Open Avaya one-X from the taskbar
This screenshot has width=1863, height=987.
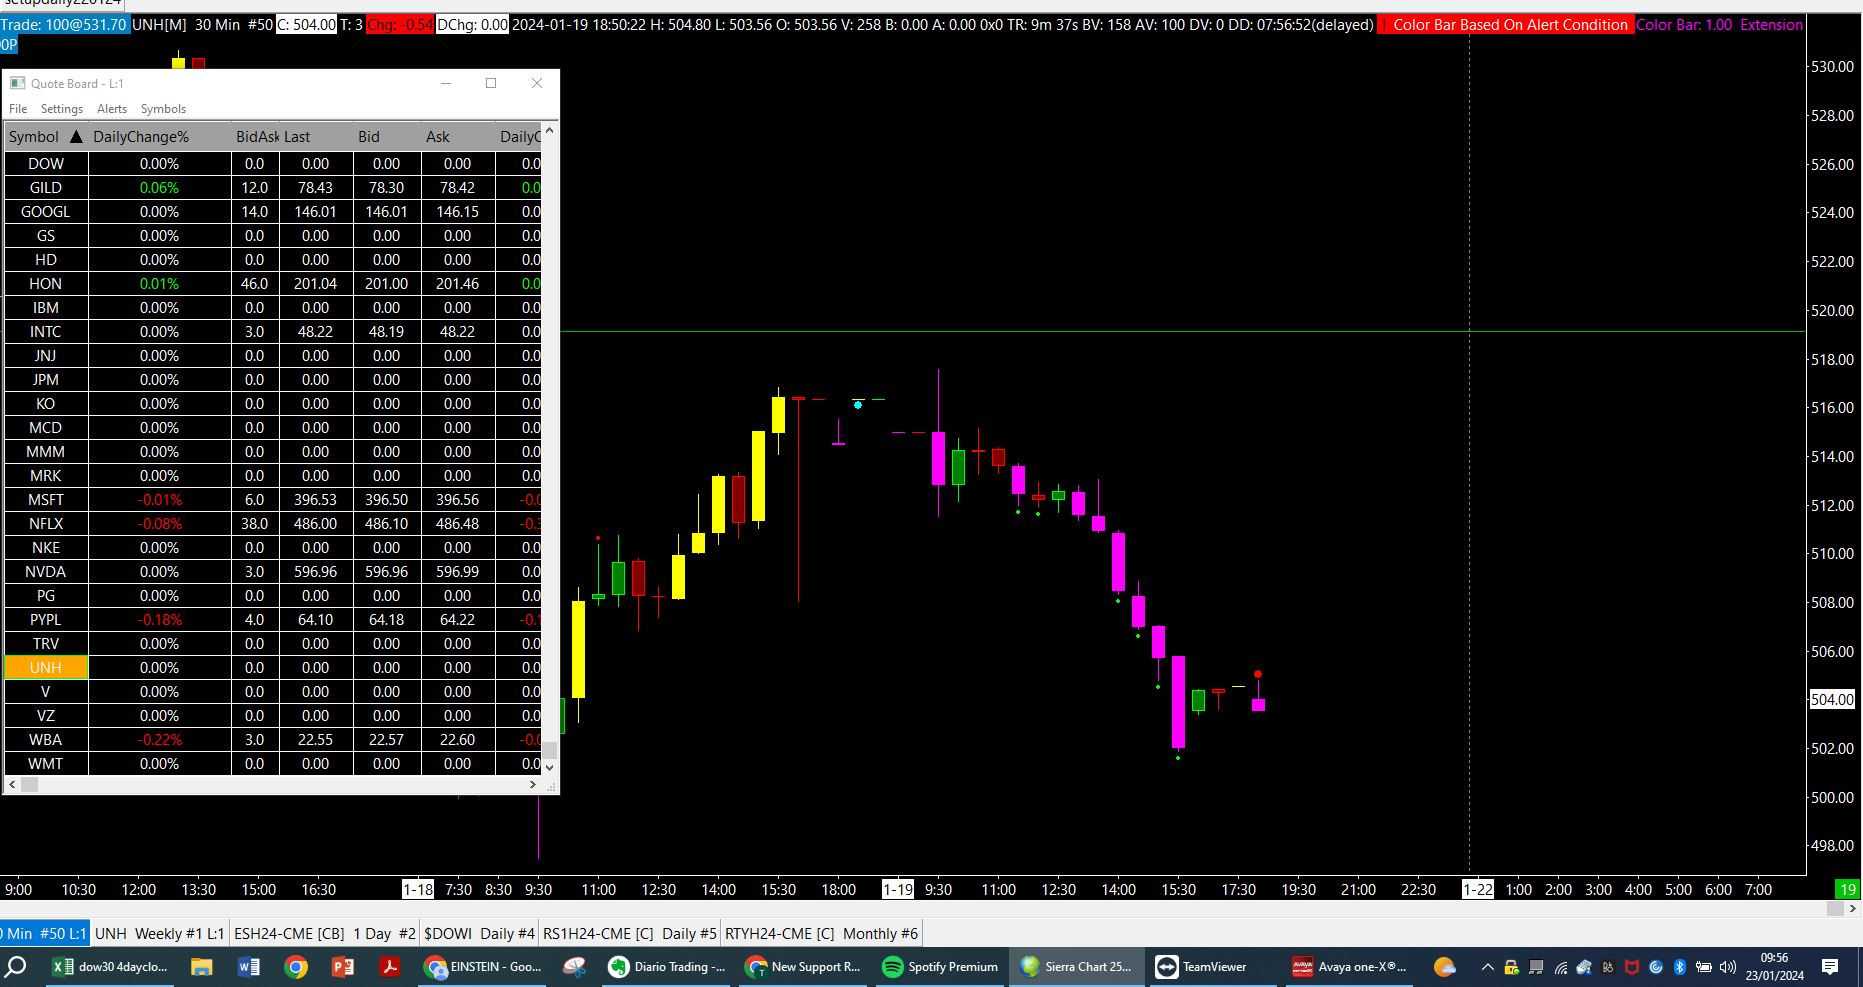click(x=1350, y=967)
